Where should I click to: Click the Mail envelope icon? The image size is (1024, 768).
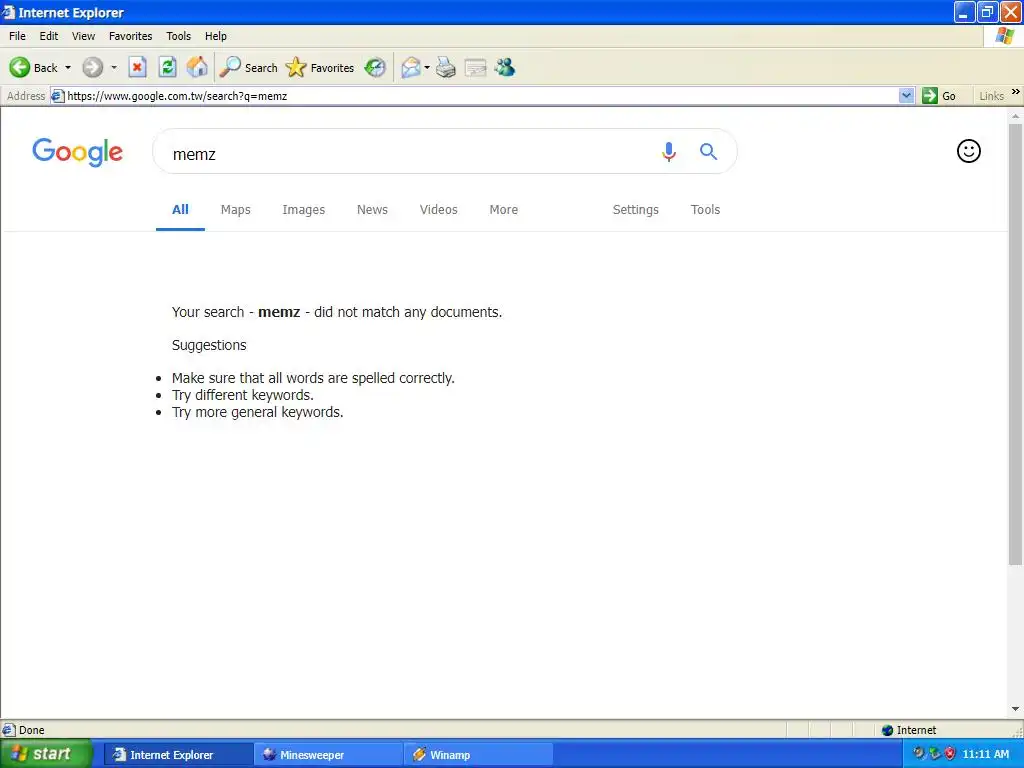coord(411,67)
